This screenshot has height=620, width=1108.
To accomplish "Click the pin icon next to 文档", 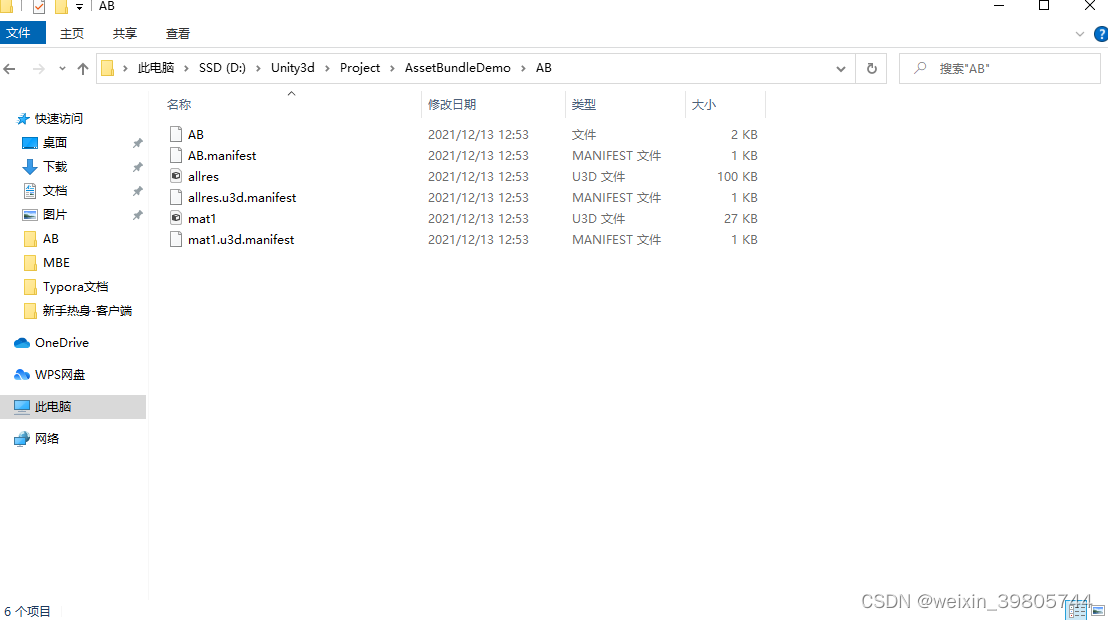I will 138,191.
